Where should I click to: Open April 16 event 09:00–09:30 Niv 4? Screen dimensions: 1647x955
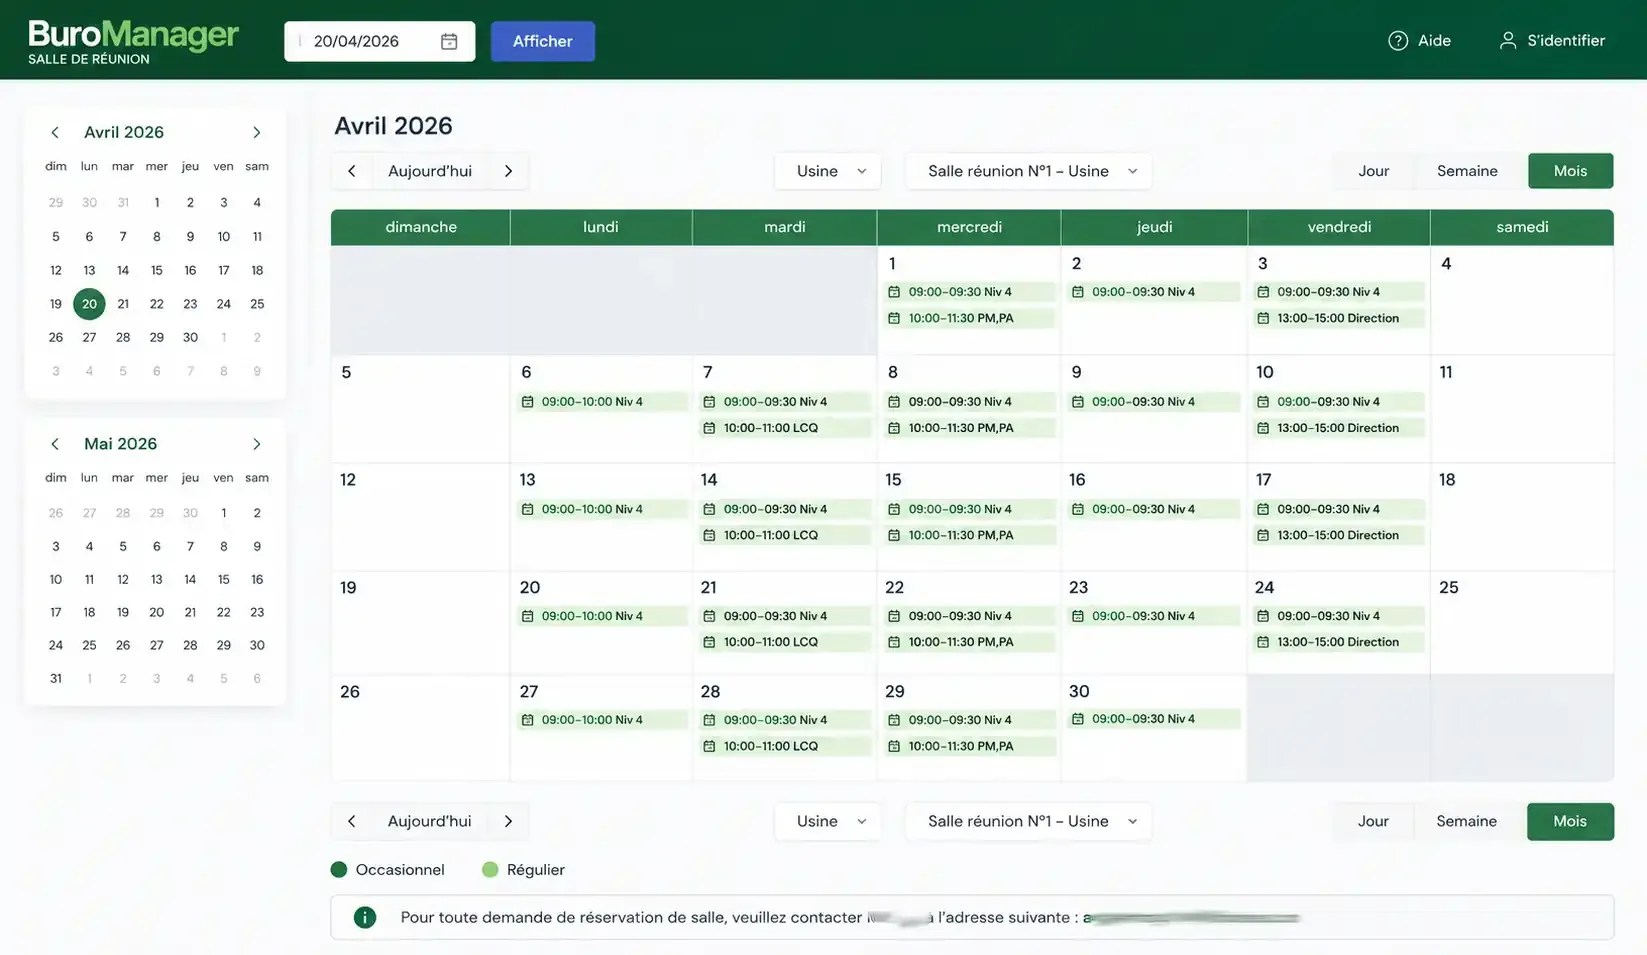click(x=1154, y=509)
